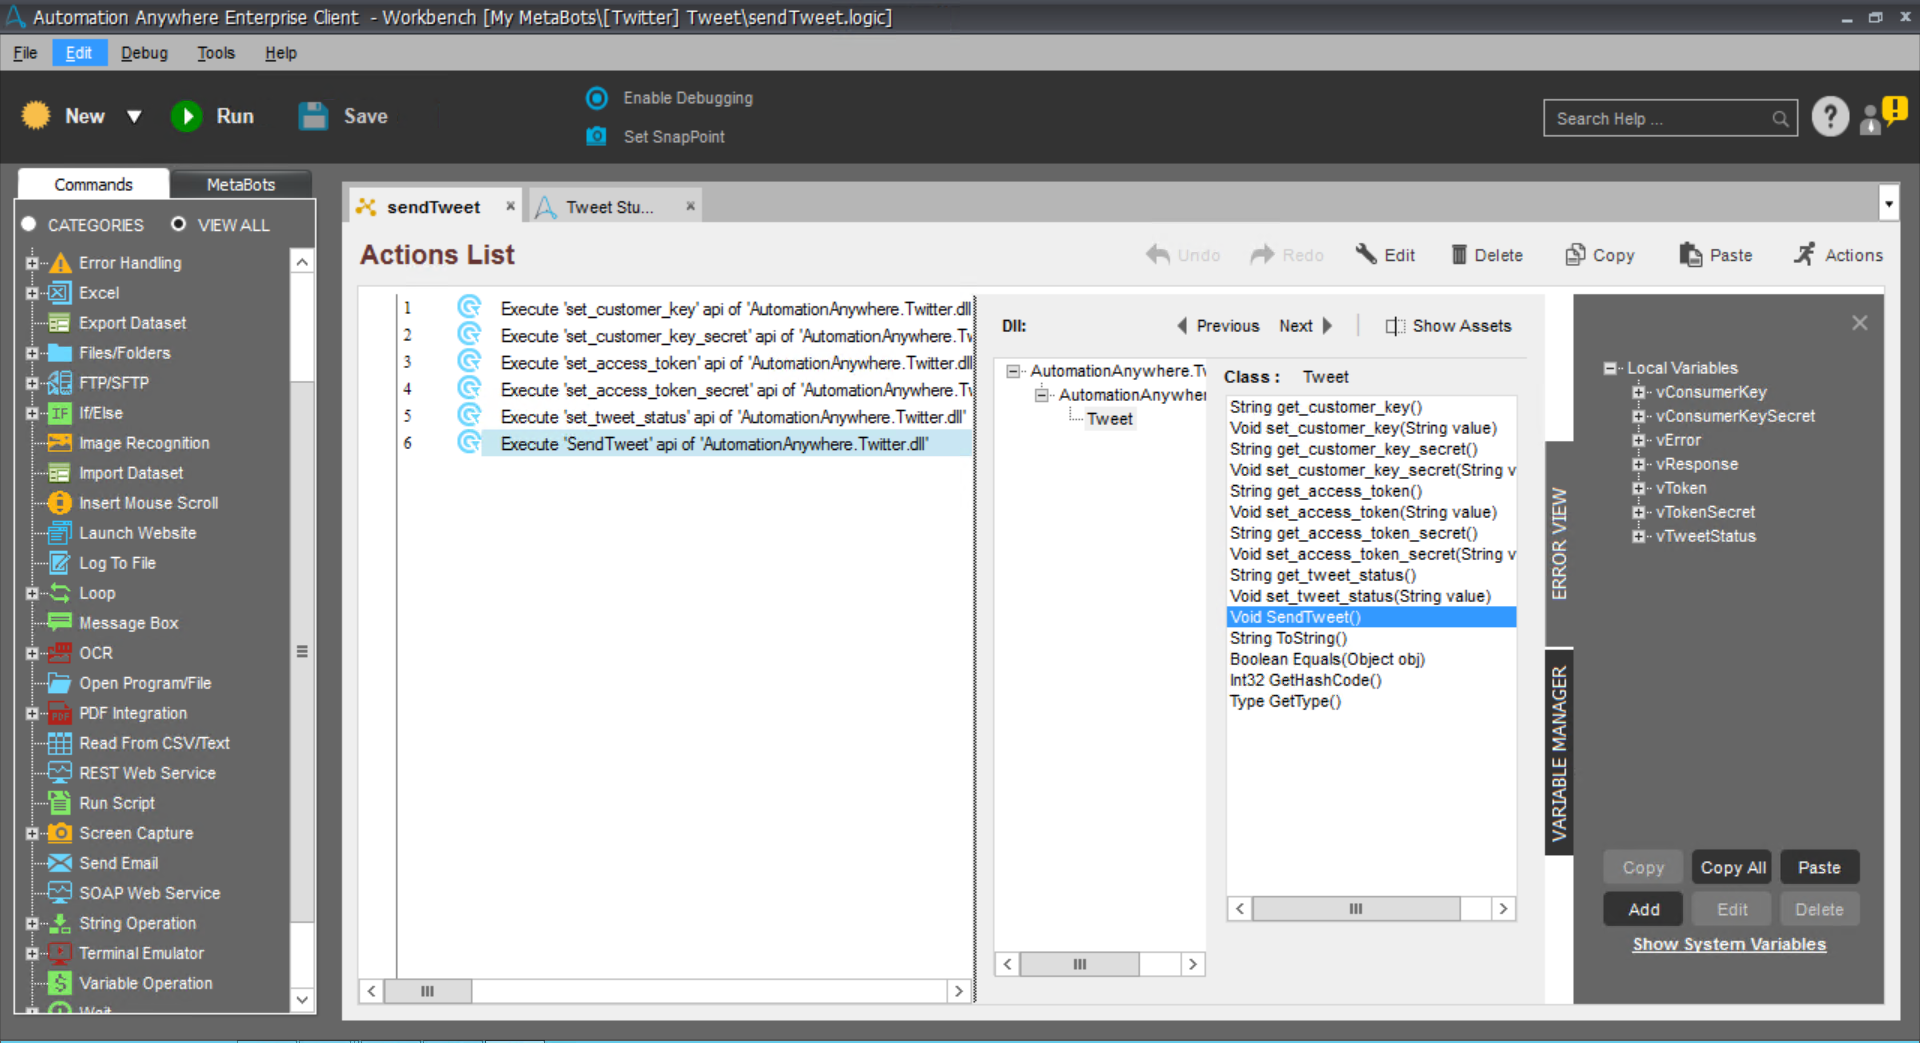The width and height of the screenshot is (1920, 1043).
Task: Click the Paste clipboard icon in Actions List
Action: click(x=1690, y=255)
